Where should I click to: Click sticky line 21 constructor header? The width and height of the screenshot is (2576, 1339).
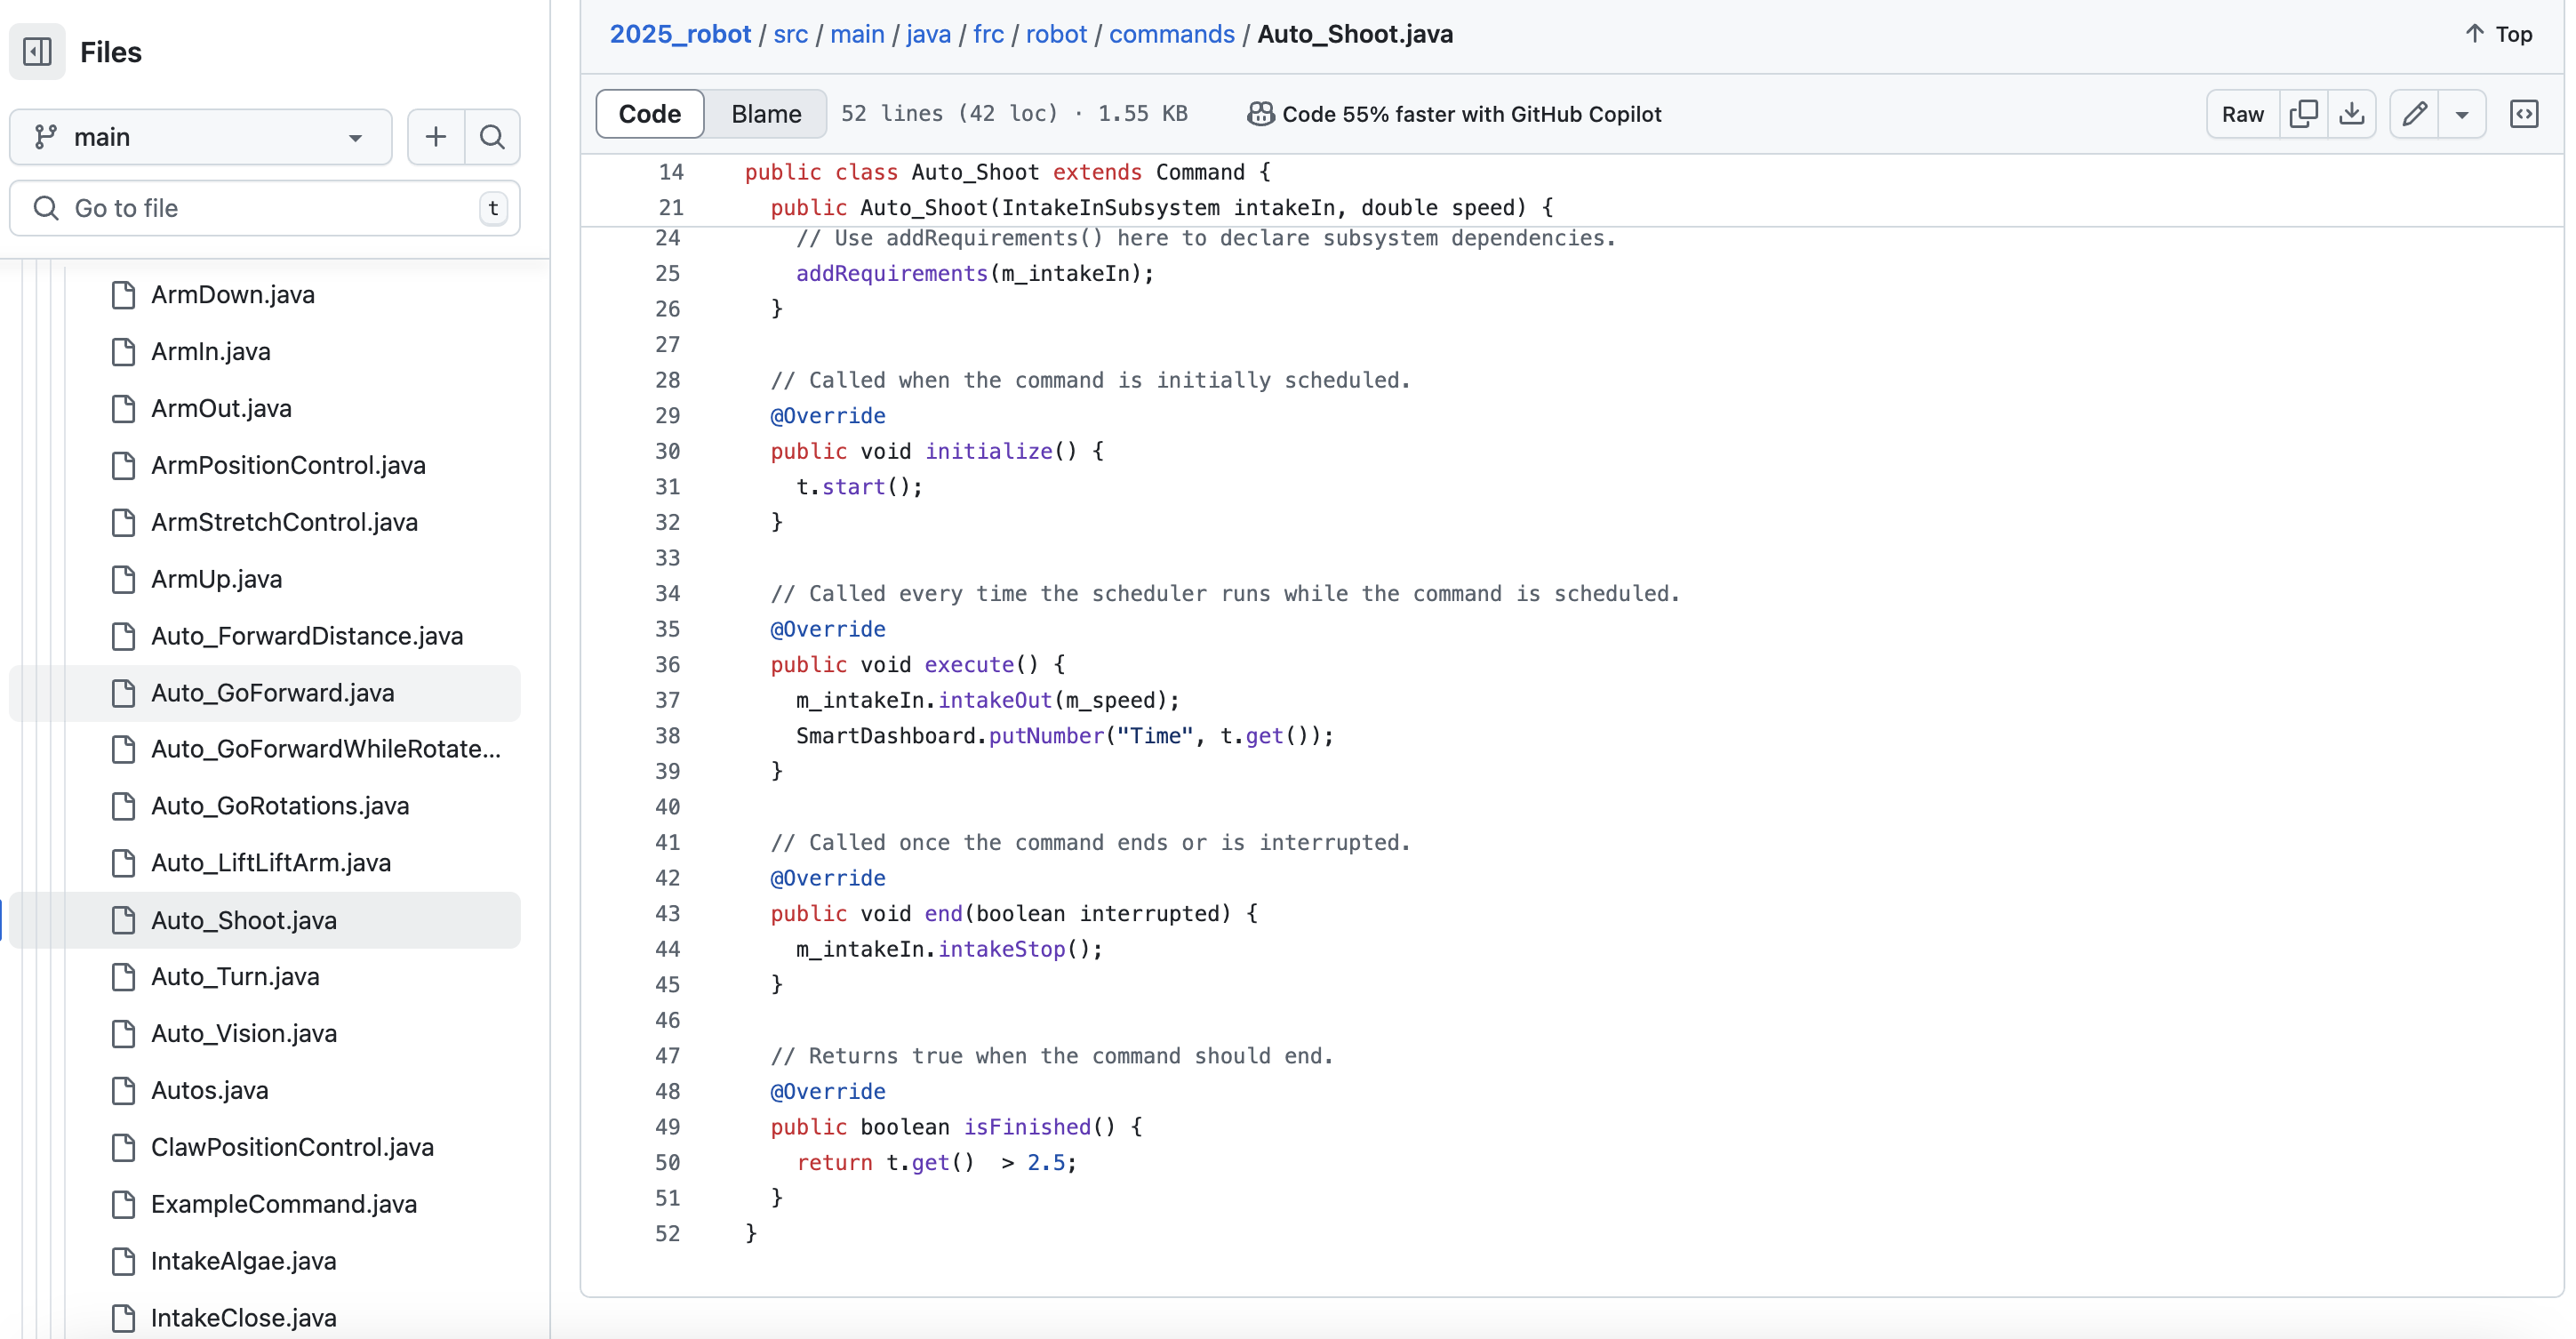(x=1162, y=208)
